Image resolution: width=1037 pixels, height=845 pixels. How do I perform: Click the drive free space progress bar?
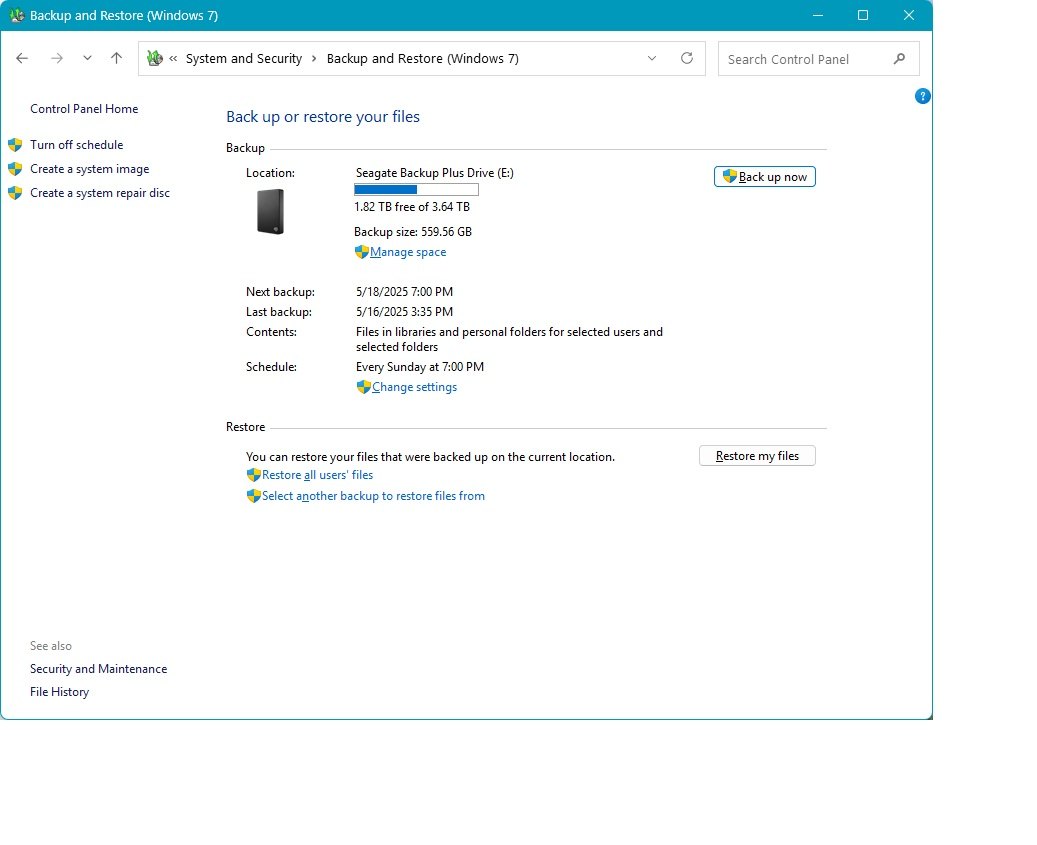415,189
